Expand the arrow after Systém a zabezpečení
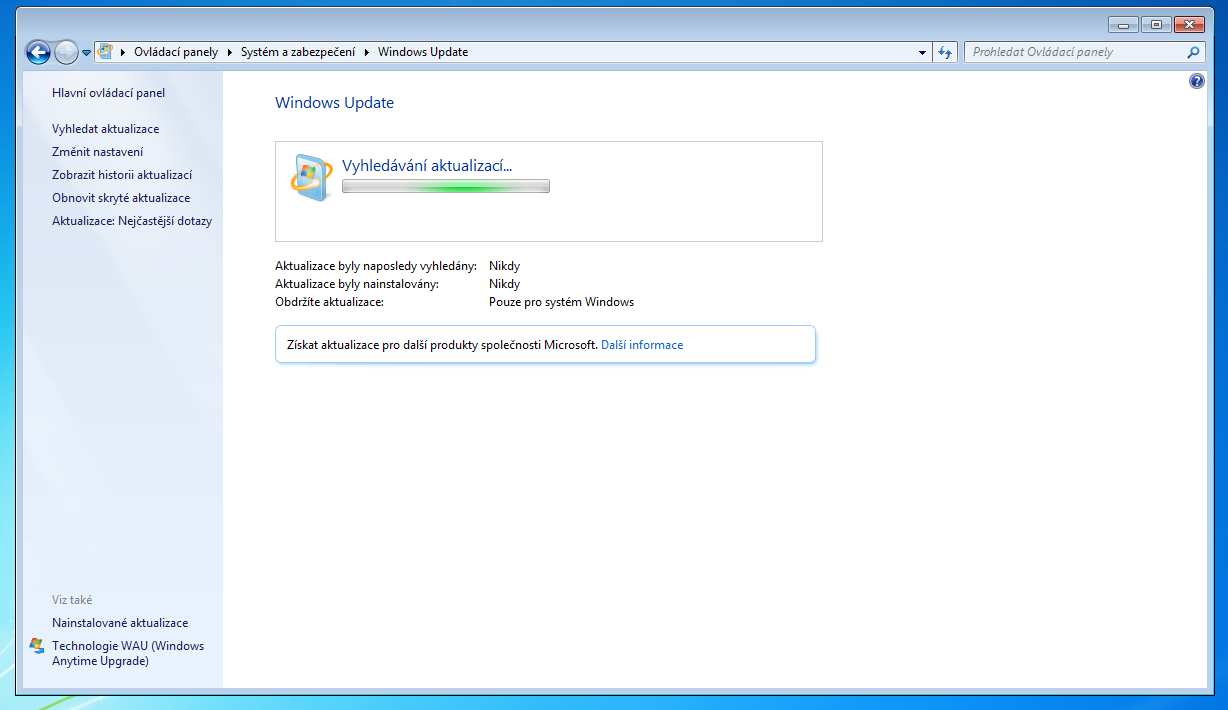Viewport: 1228px width, 710px height. click(367, 52)
